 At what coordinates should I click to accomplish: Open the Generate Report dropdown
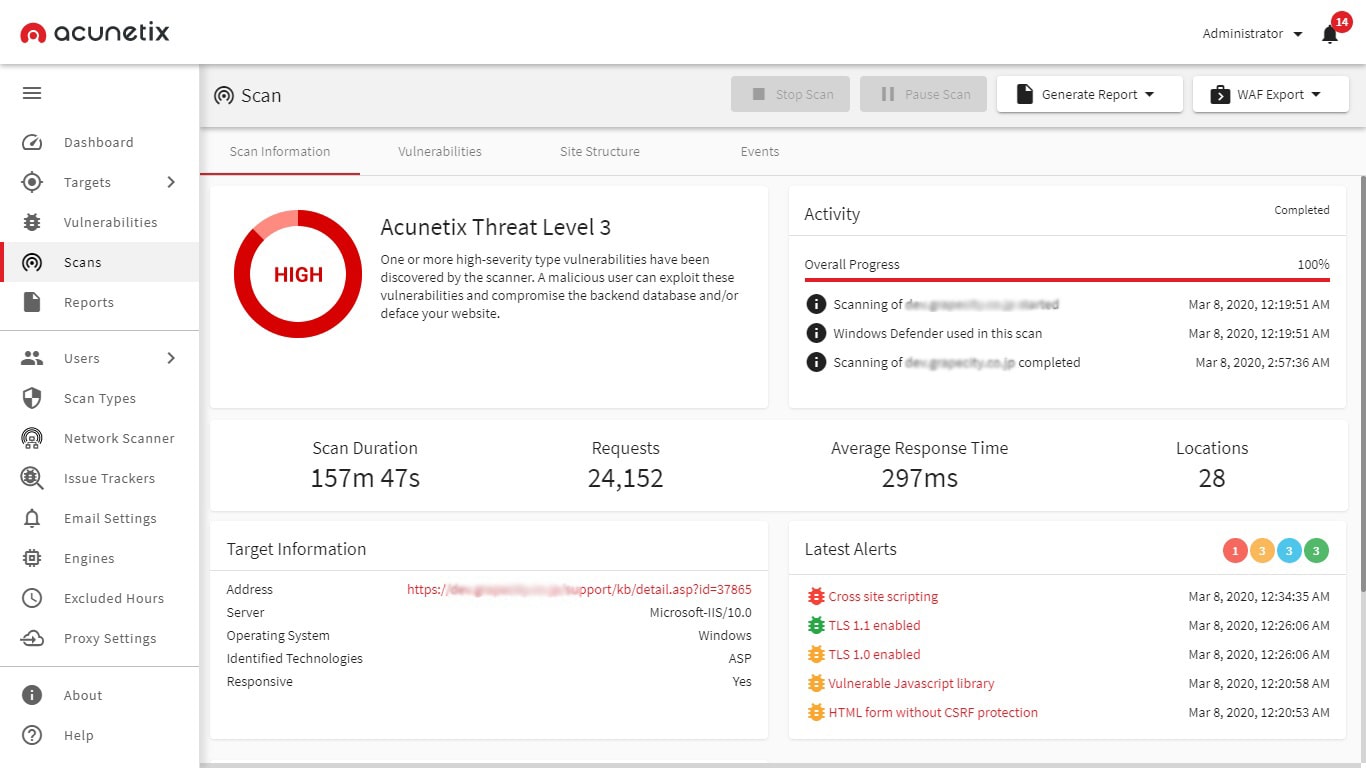pos(1090,94)
